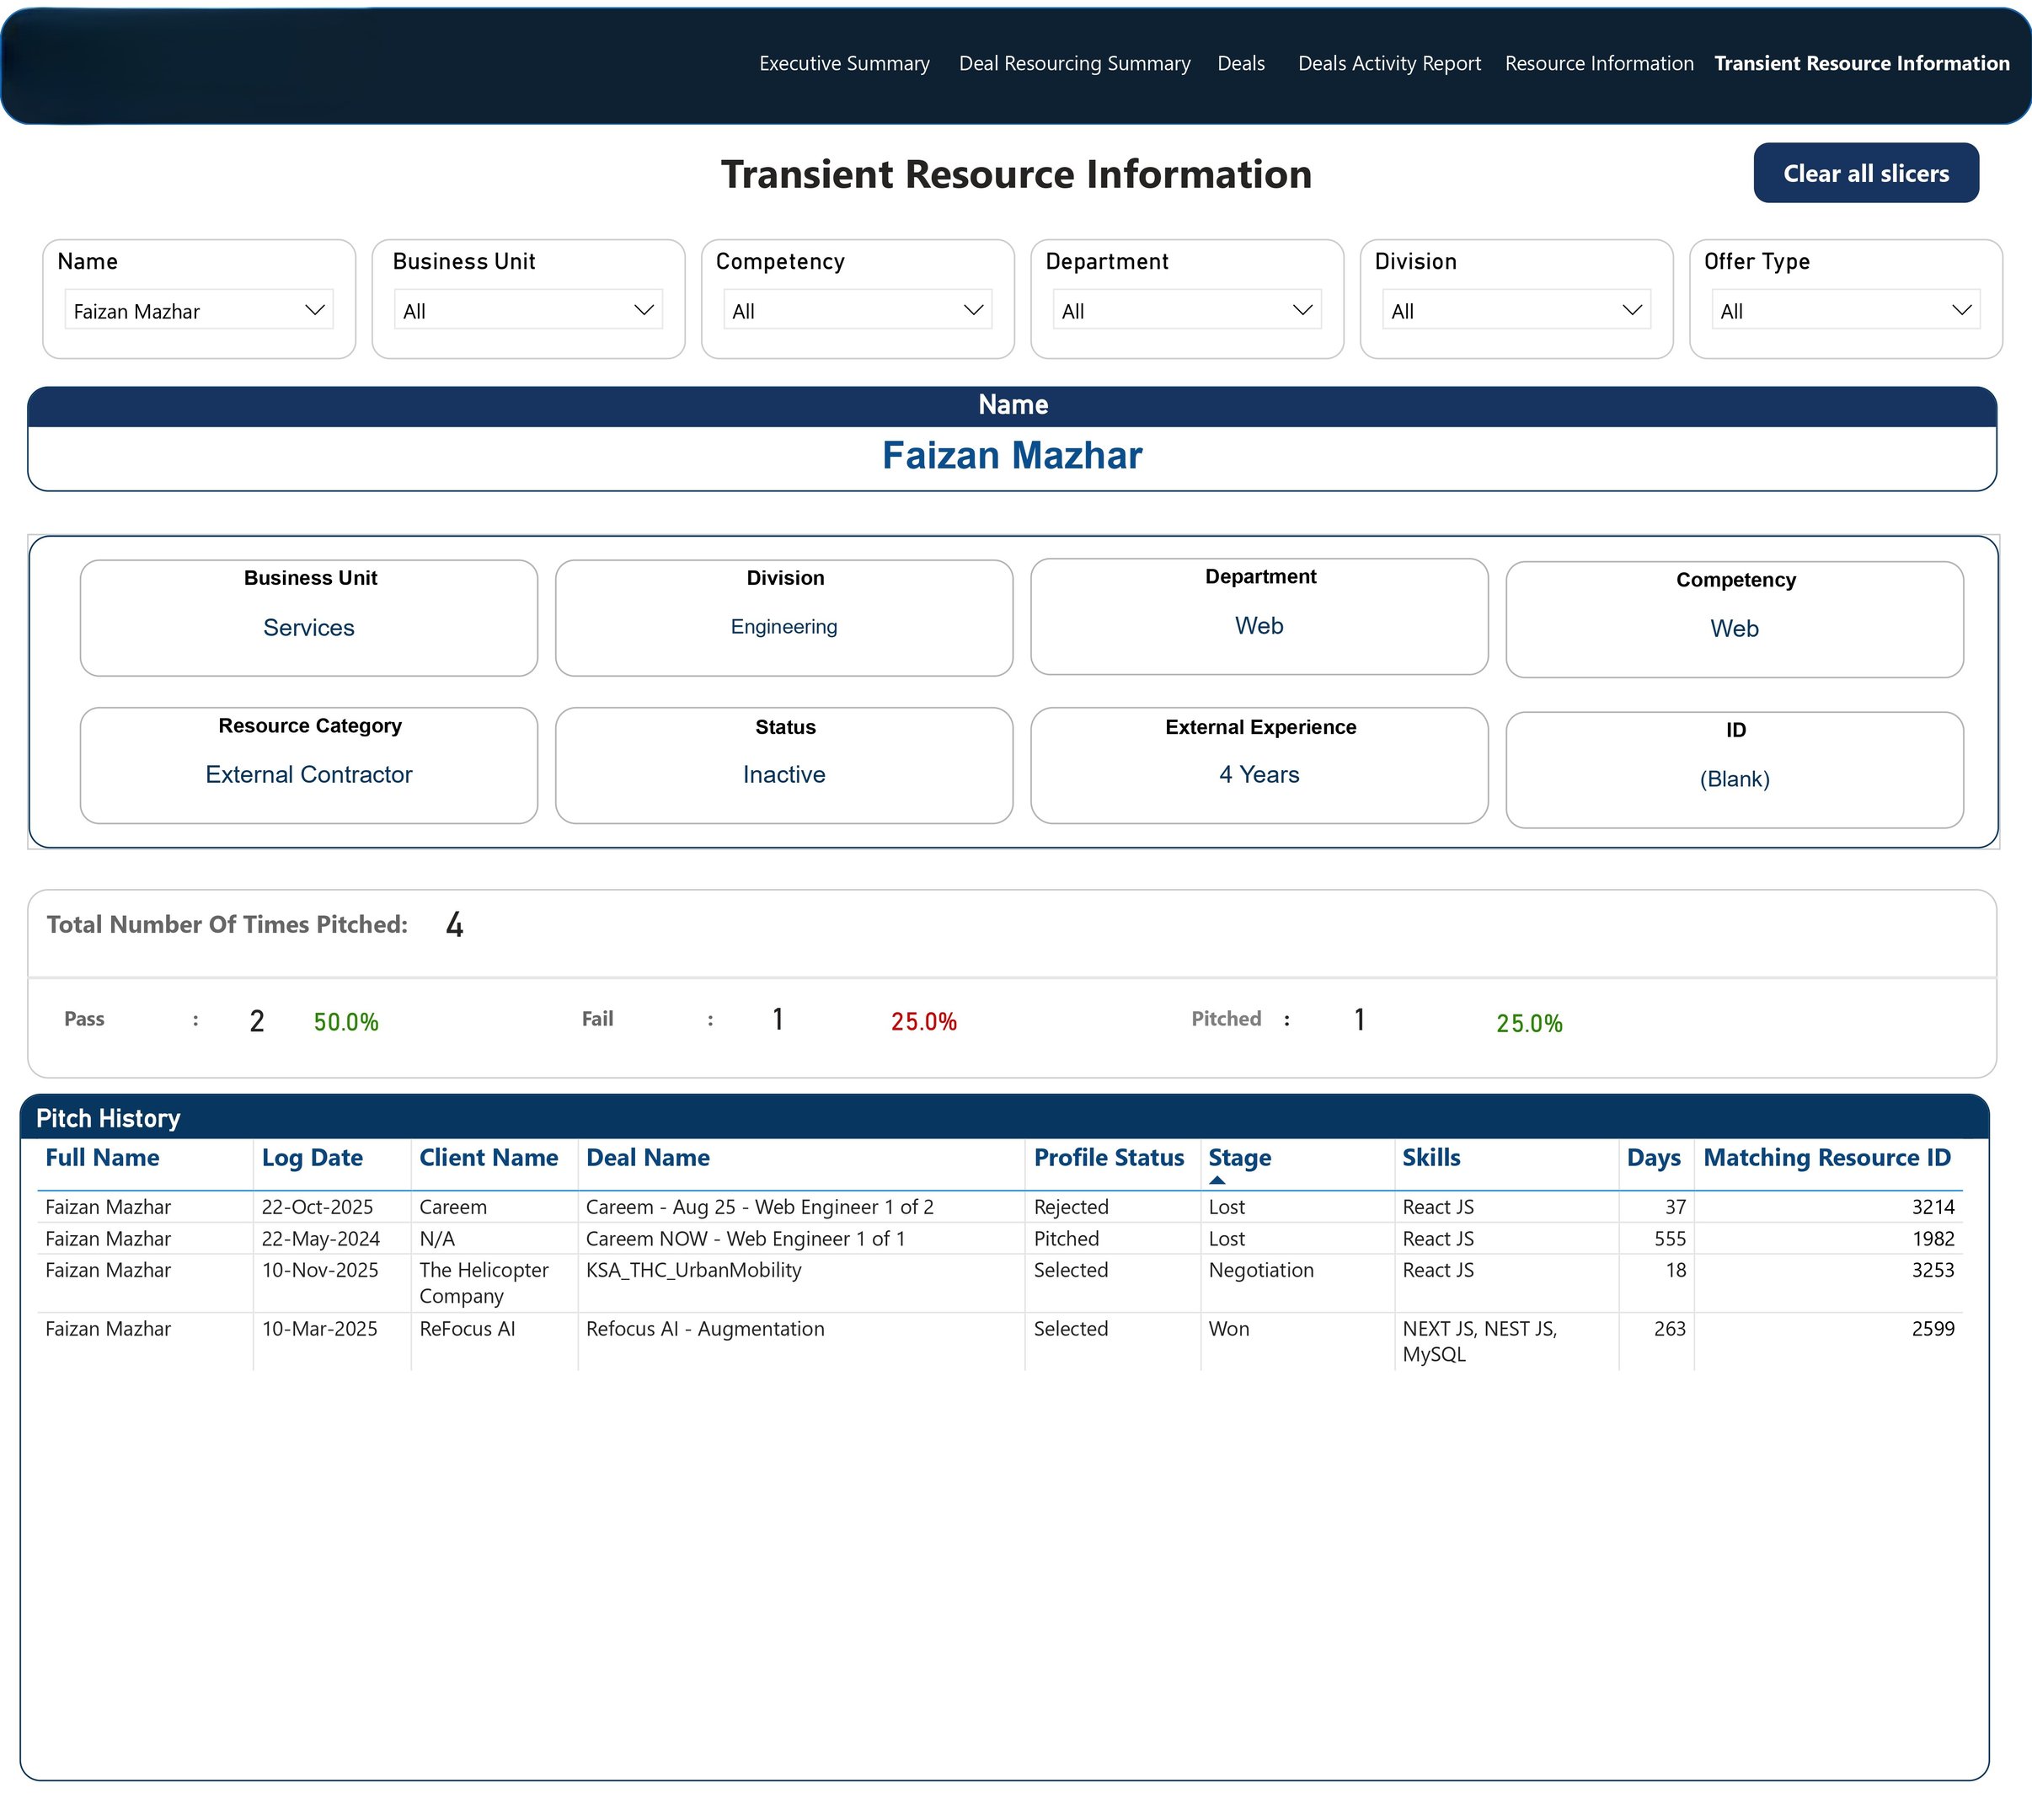Expand the Offer Type slicer dropdown
The height and width of the screenshot is (1820, 2032).
[1960, 310]
